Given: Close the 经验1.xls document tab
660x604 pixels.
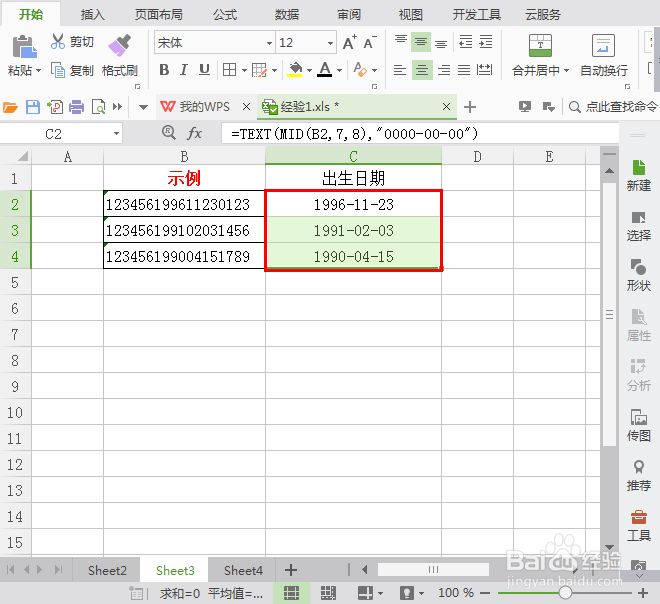Looking at the screenshot, I should click(446, 107).
